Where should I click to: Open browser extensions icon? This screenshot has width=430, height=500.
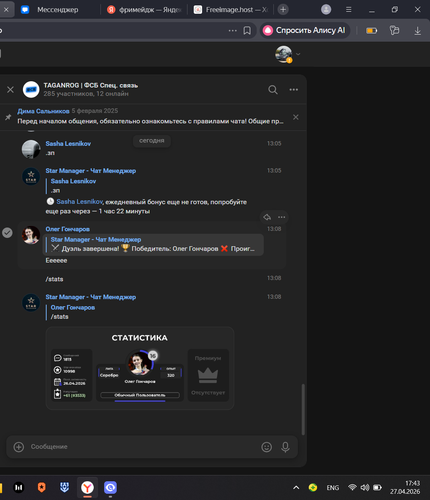[x=394, y=31]
